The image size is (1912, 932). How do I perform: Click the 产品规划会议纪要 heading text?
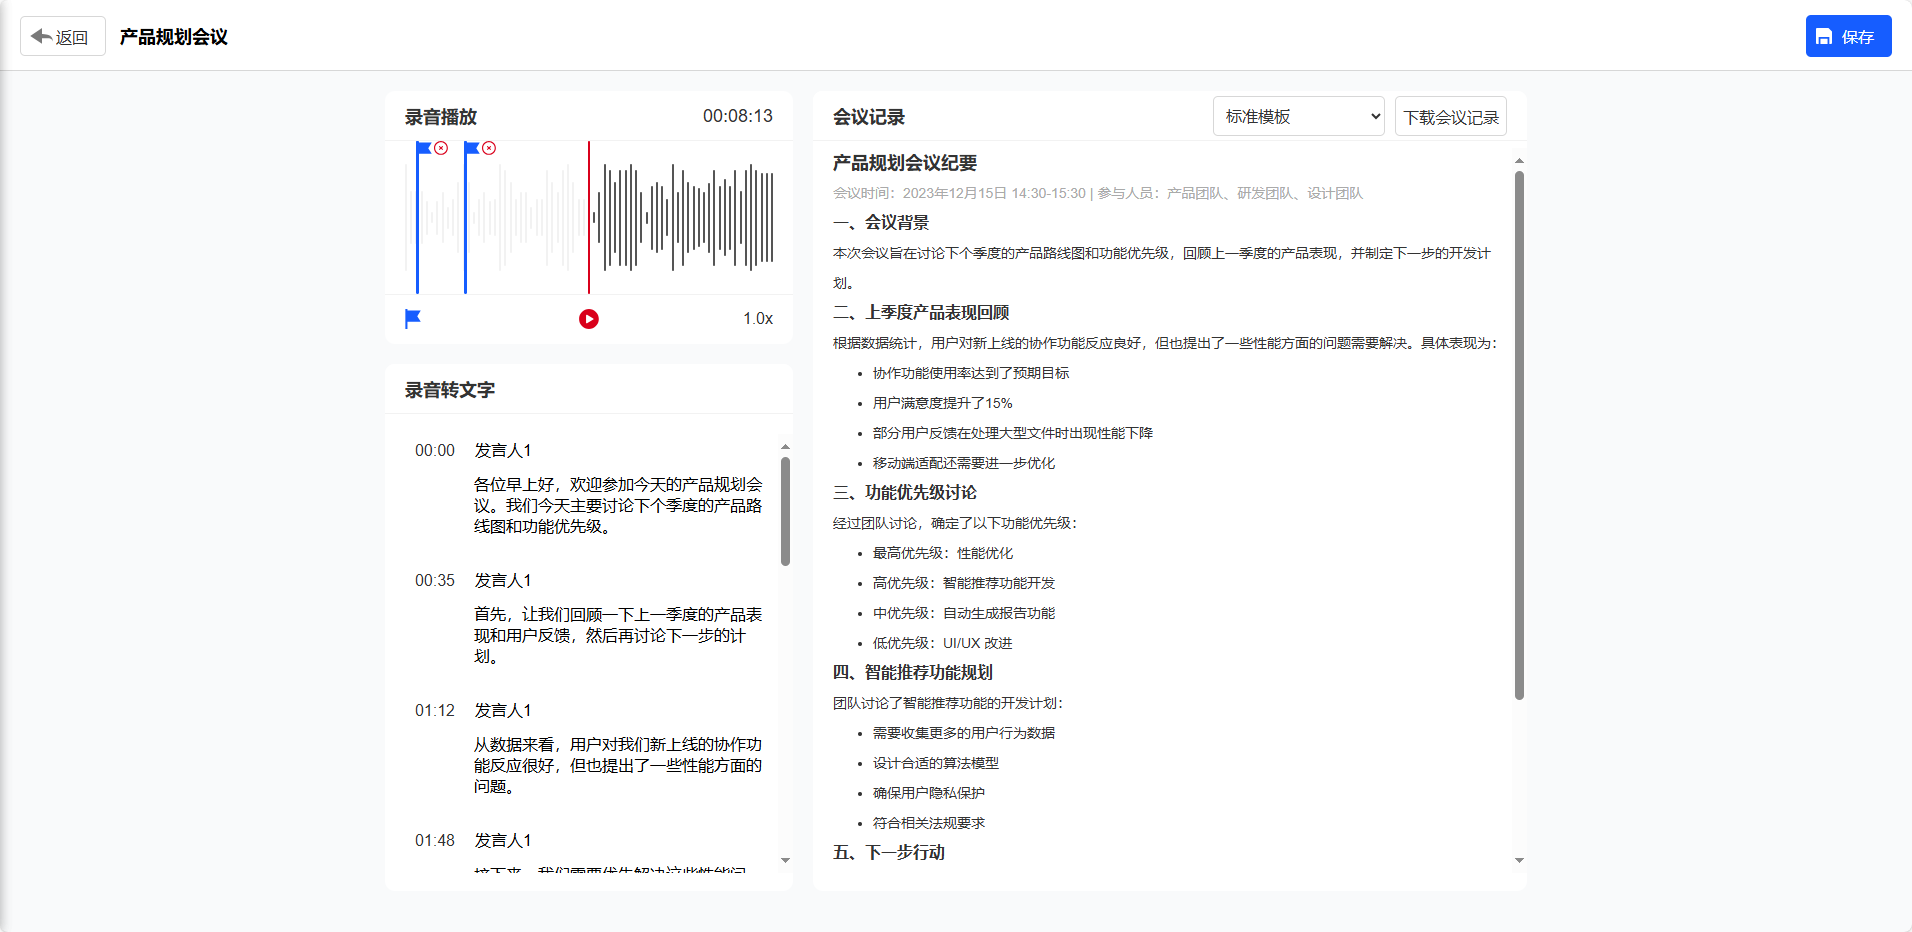pos(904,163)
